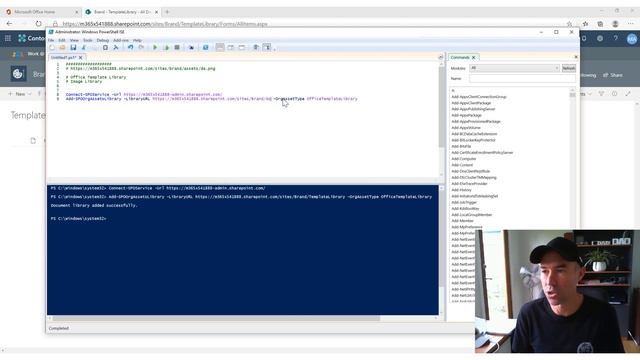
Task: Click the Connect-SPOService line in script
Action: [x=144, y=94]
